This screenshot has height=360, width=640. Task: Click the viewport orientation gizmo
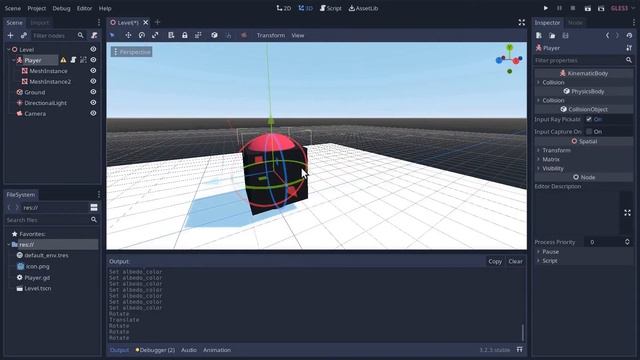coord(509,60)
